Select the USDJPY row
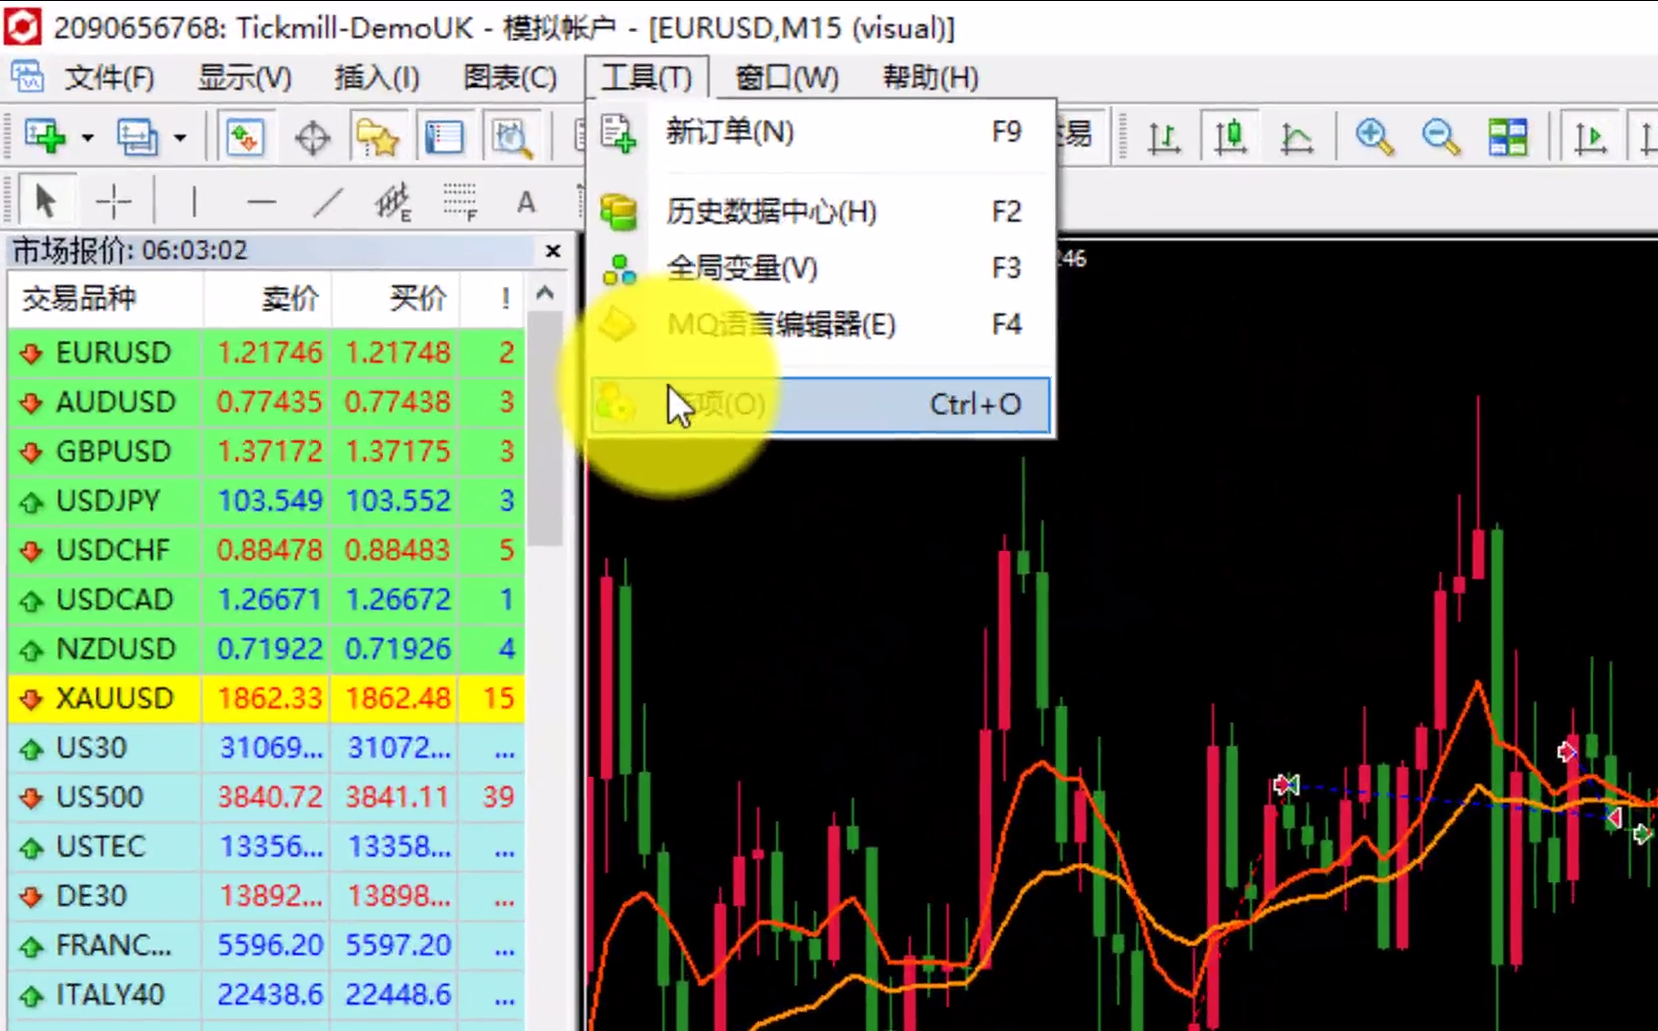 266,500
